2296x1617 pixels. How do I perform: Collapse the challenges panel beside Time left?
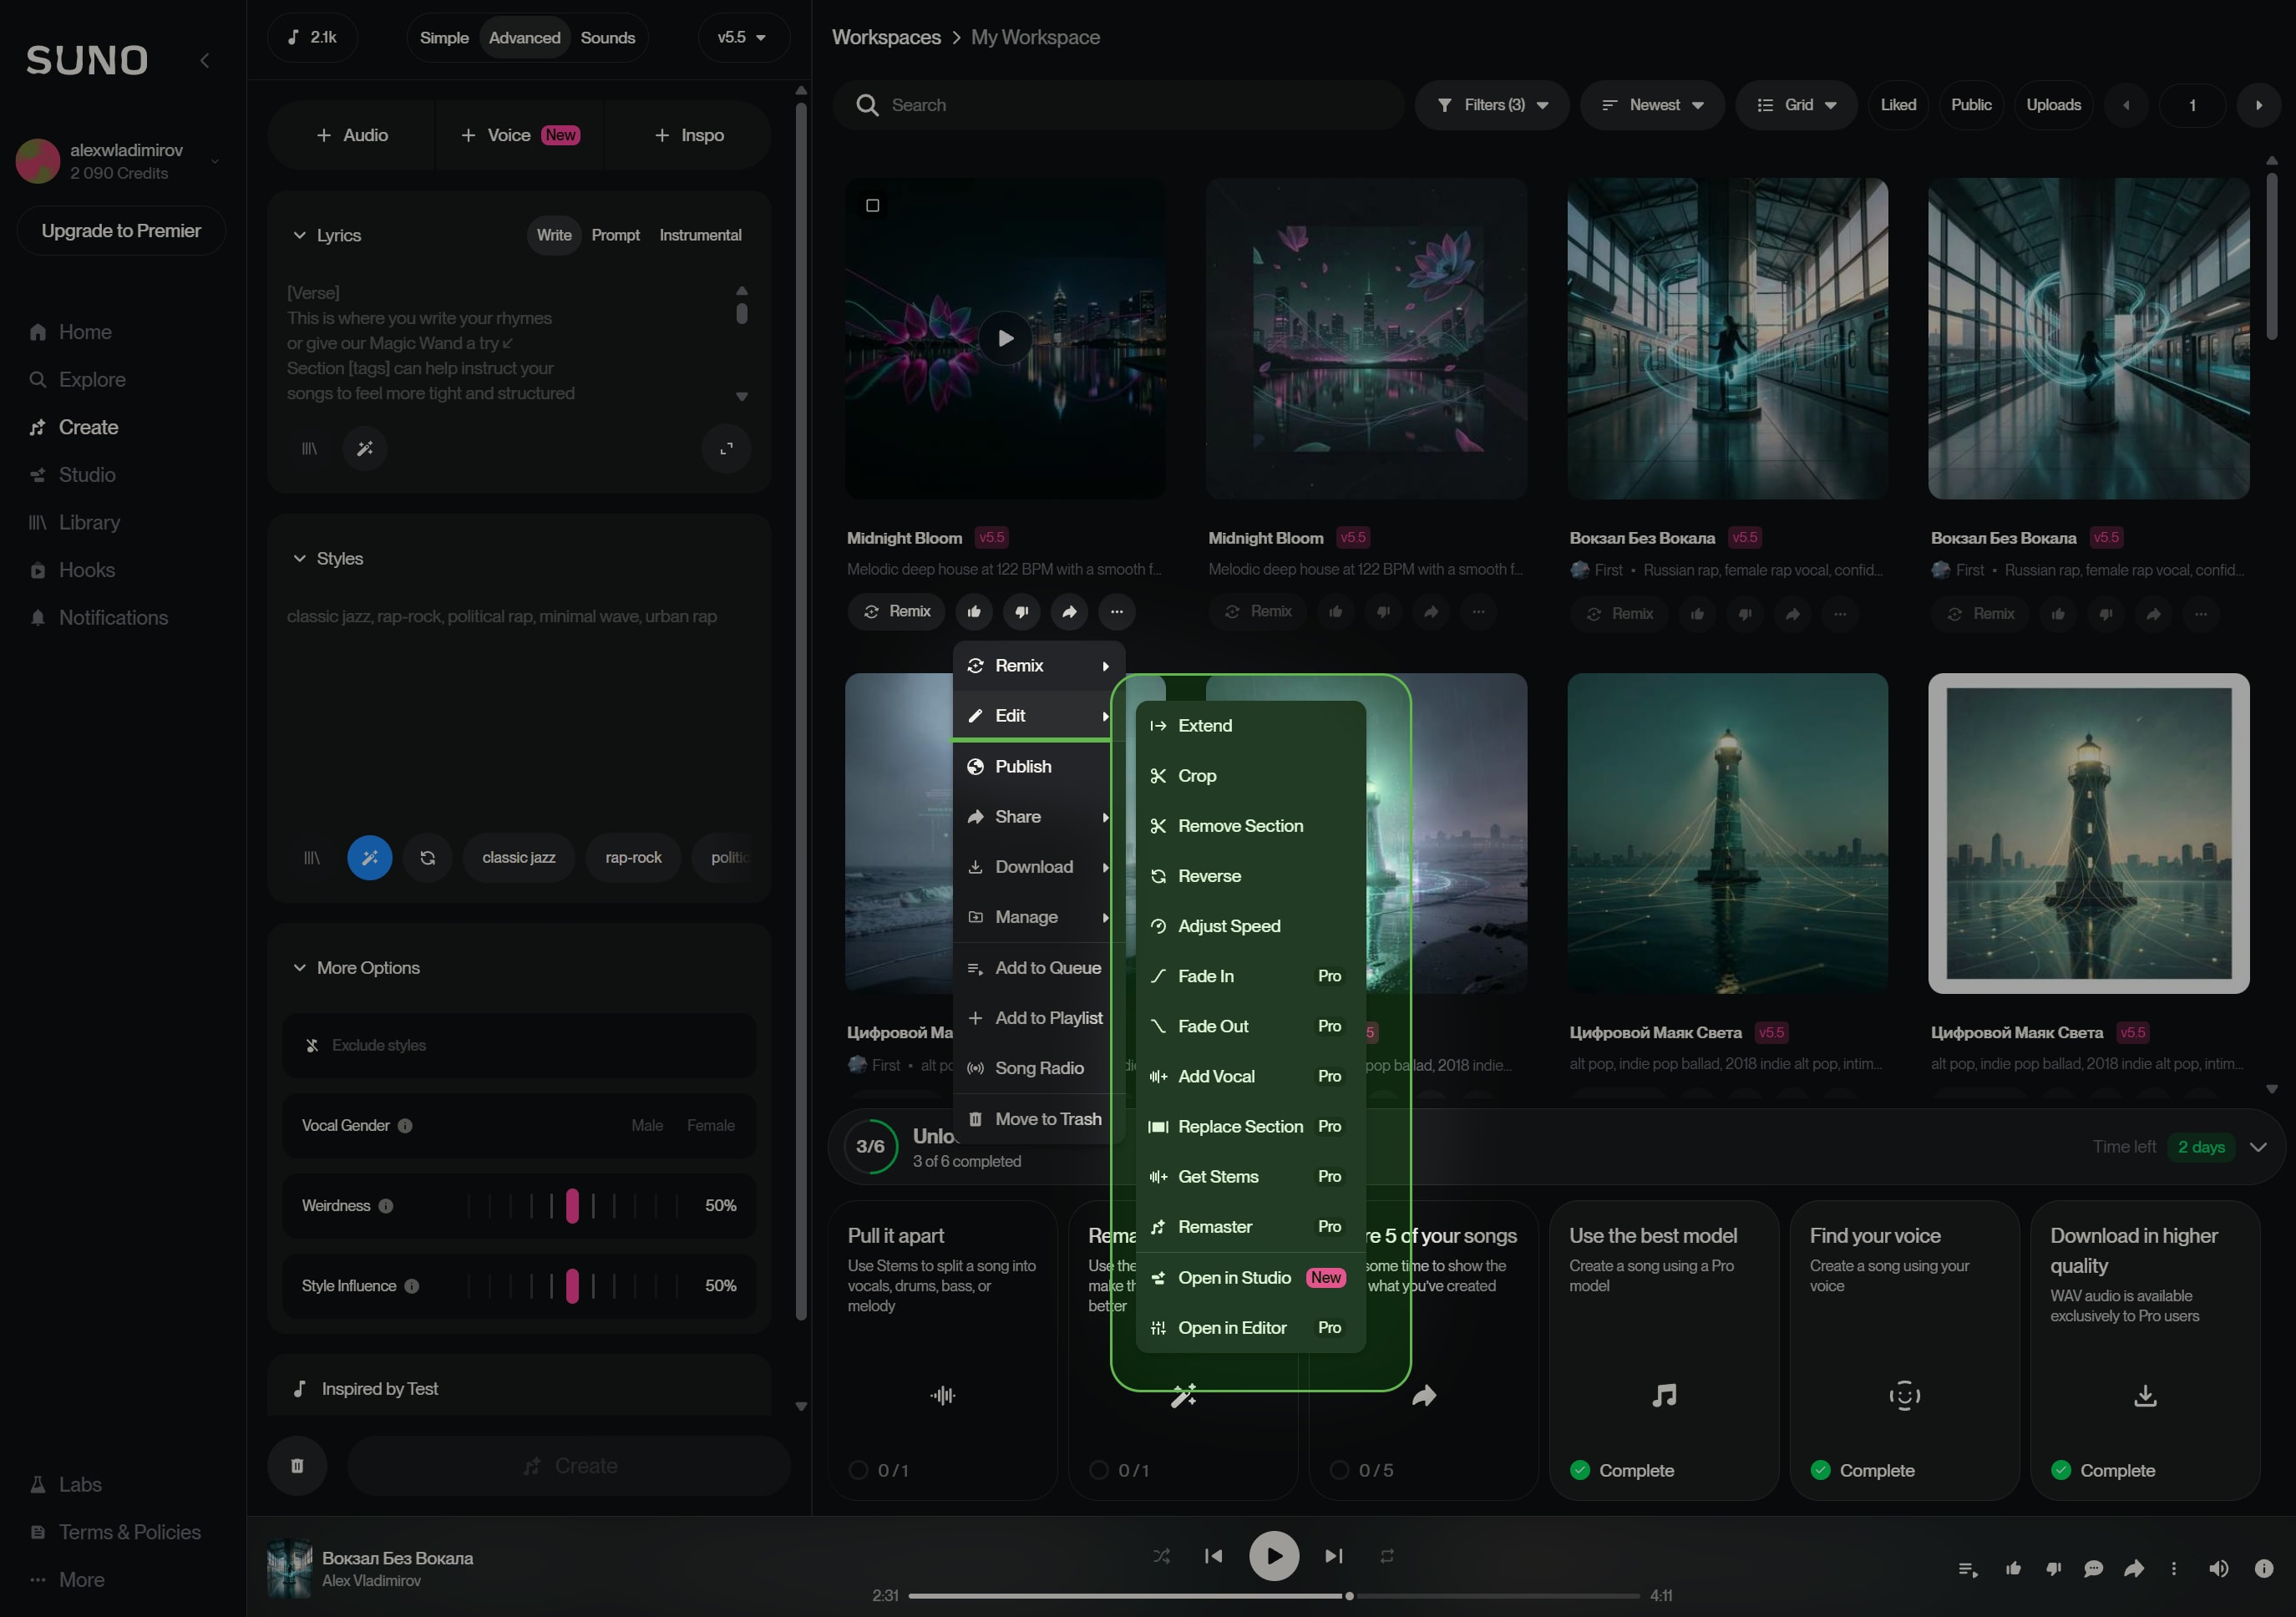pyautogui.click(x=2258, y=1148)
